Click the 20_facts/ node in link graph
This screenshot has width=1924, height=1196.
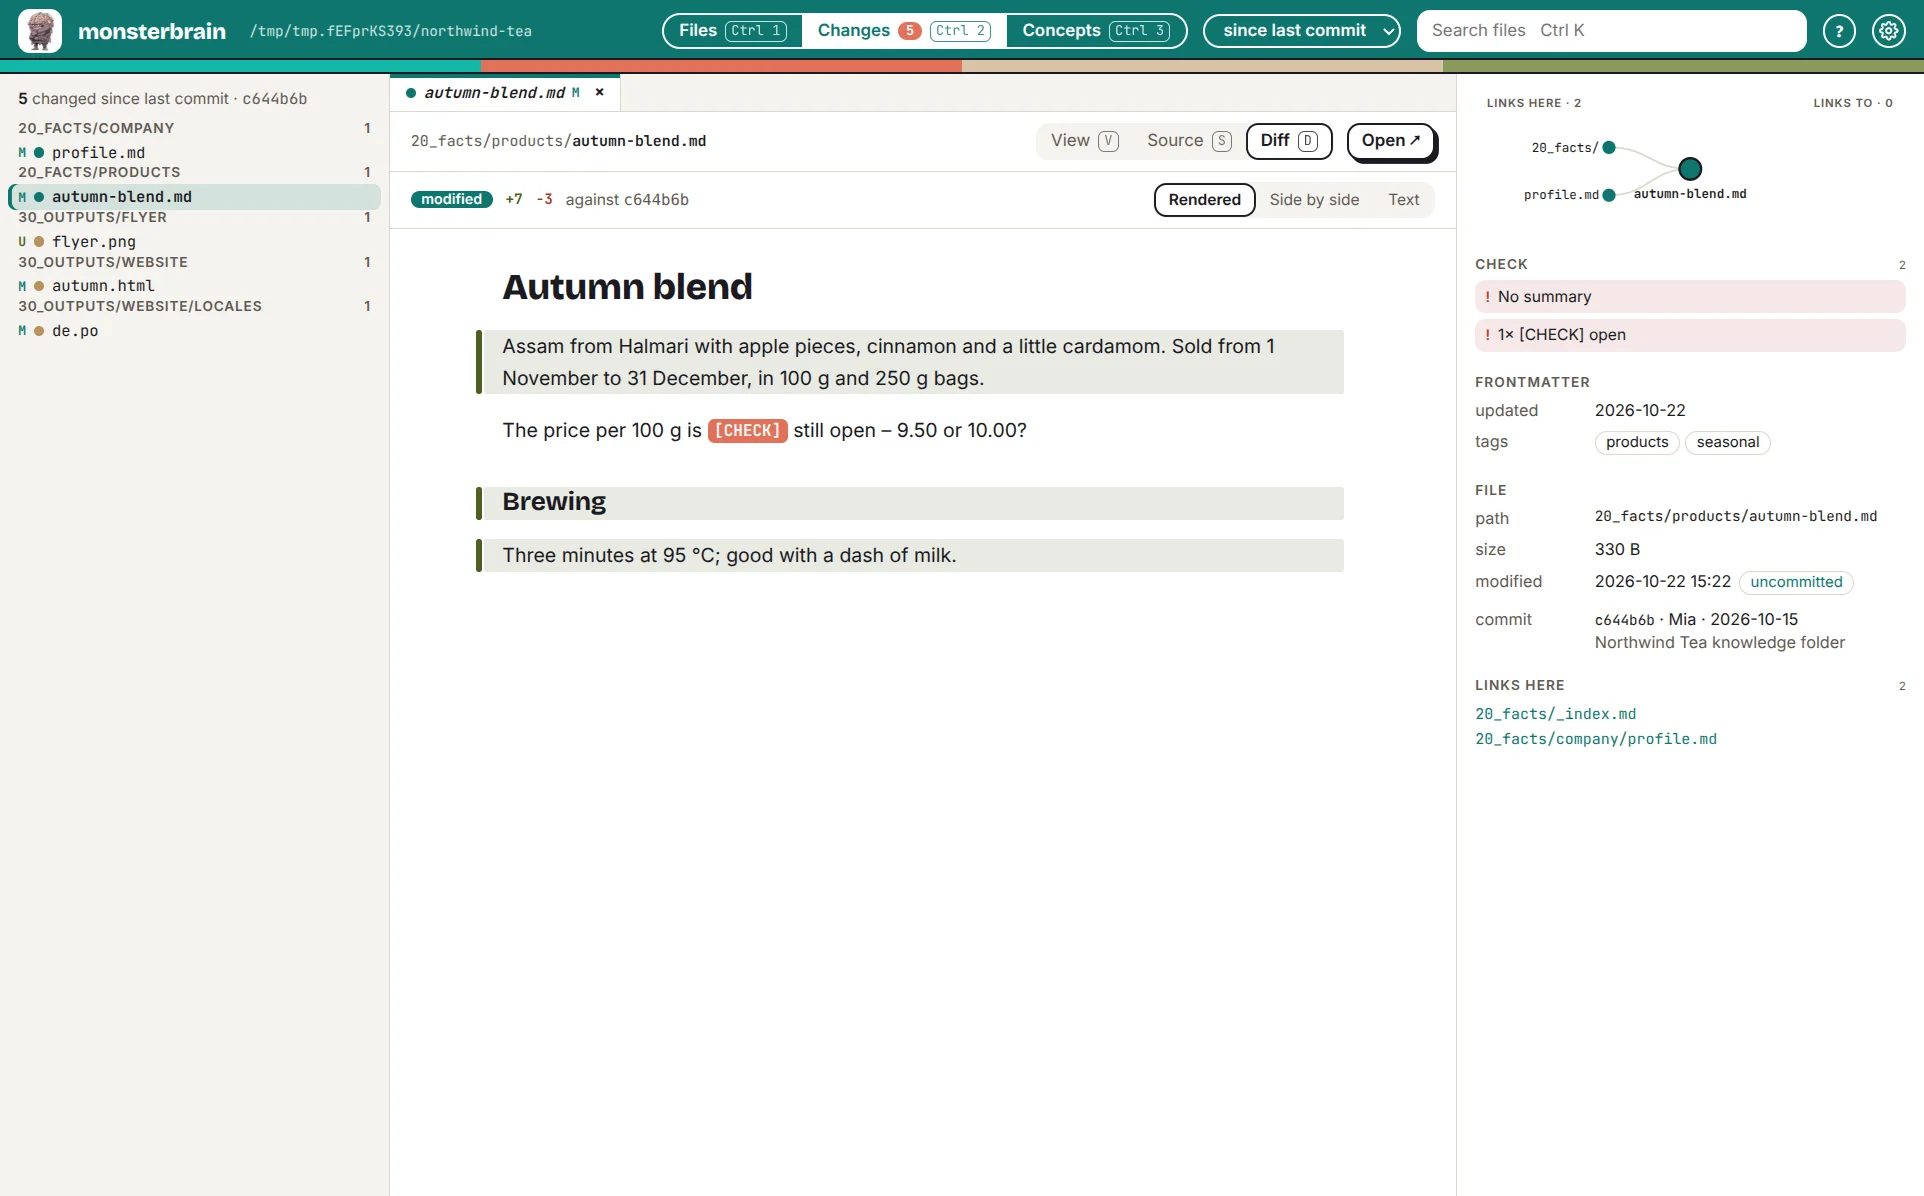pyautogui.click(x=1609, y=148)
